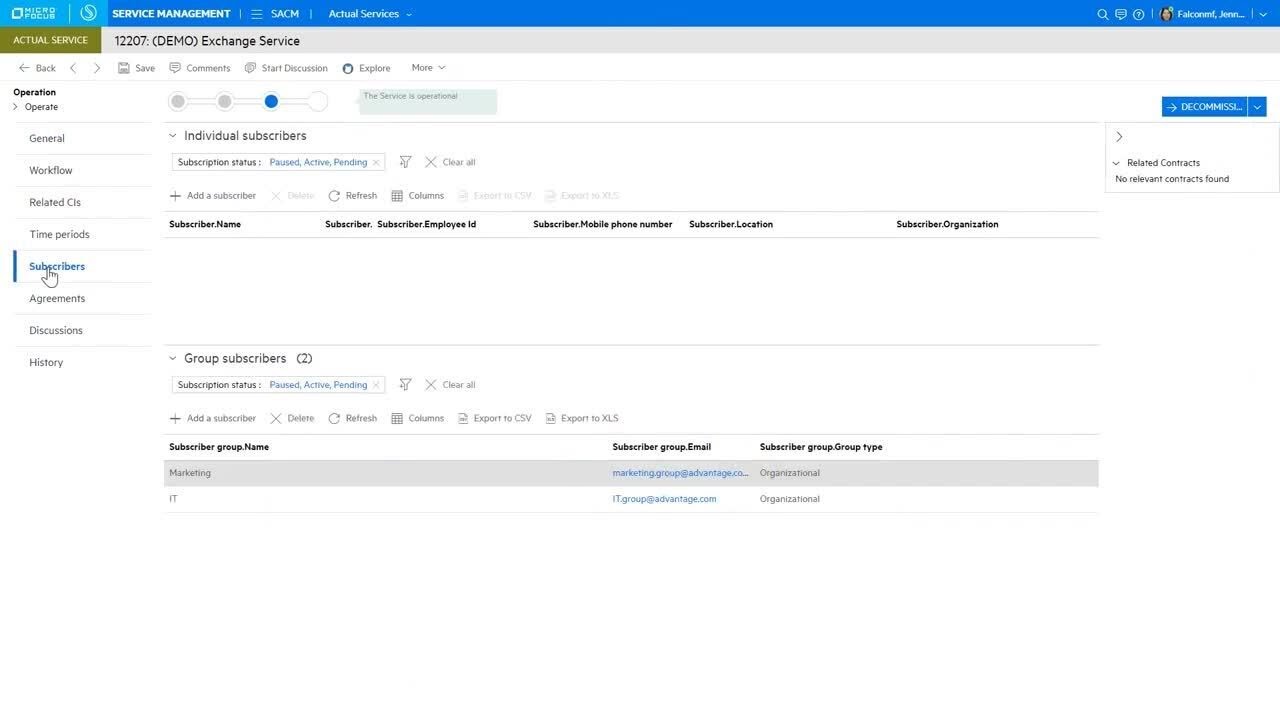Open the help question mark icon
The width and height of the screenshot is (1280, 720).
[x=1138, y=14]
